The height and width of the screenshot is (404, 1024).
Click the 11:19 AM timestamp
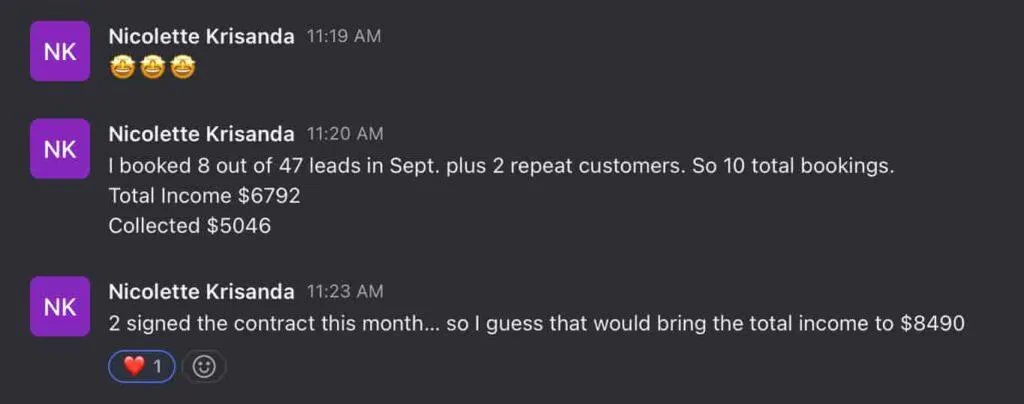[x=344, y=37]
